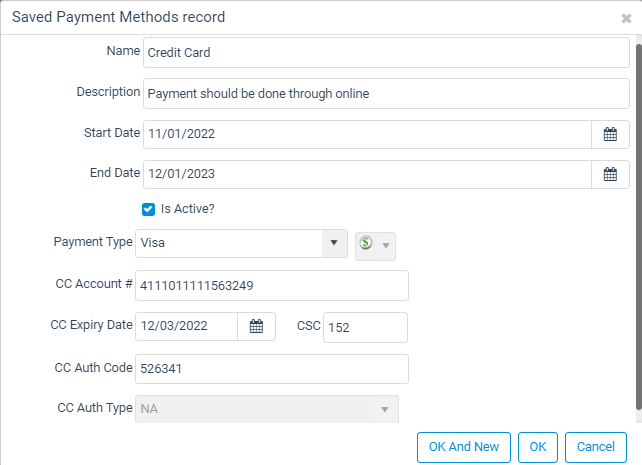Focus the Start Date input field
642x465 pixels.
click(366, 134)
